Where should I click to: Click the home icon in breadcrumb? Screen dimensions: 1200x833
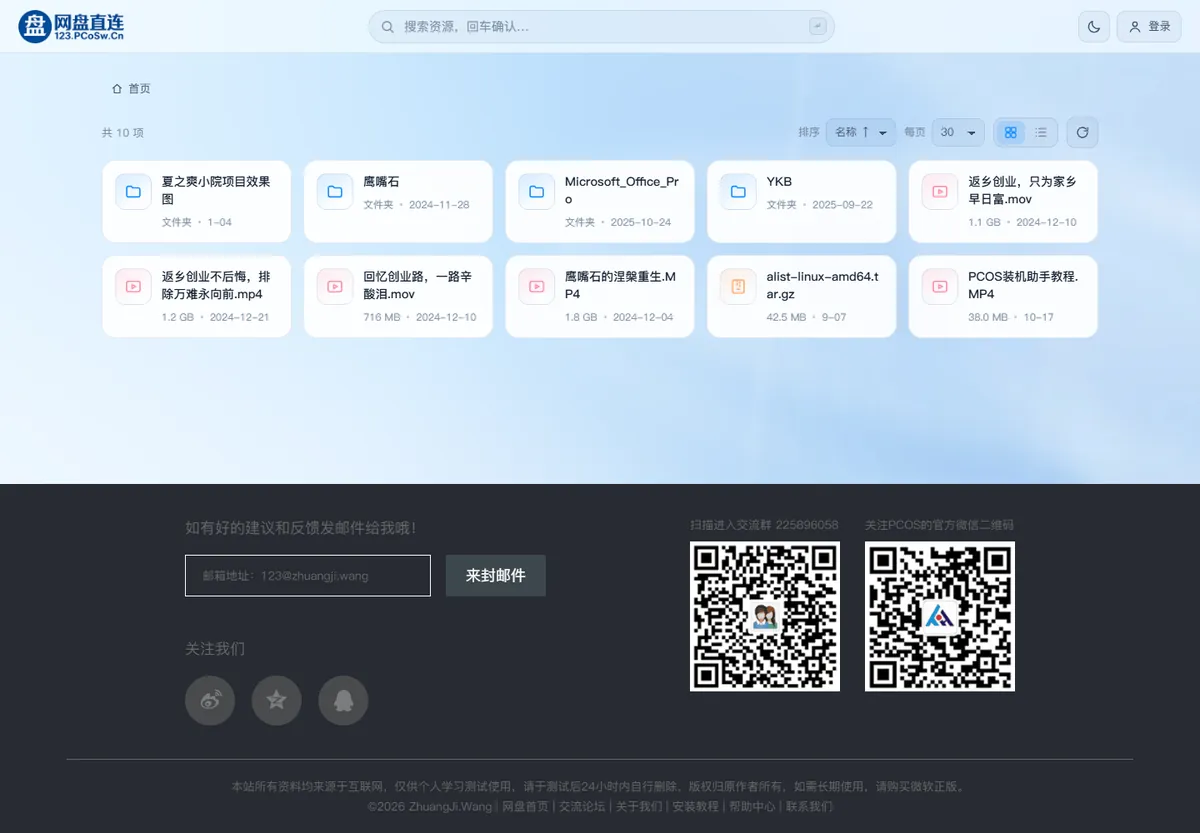tap(117, 89)
